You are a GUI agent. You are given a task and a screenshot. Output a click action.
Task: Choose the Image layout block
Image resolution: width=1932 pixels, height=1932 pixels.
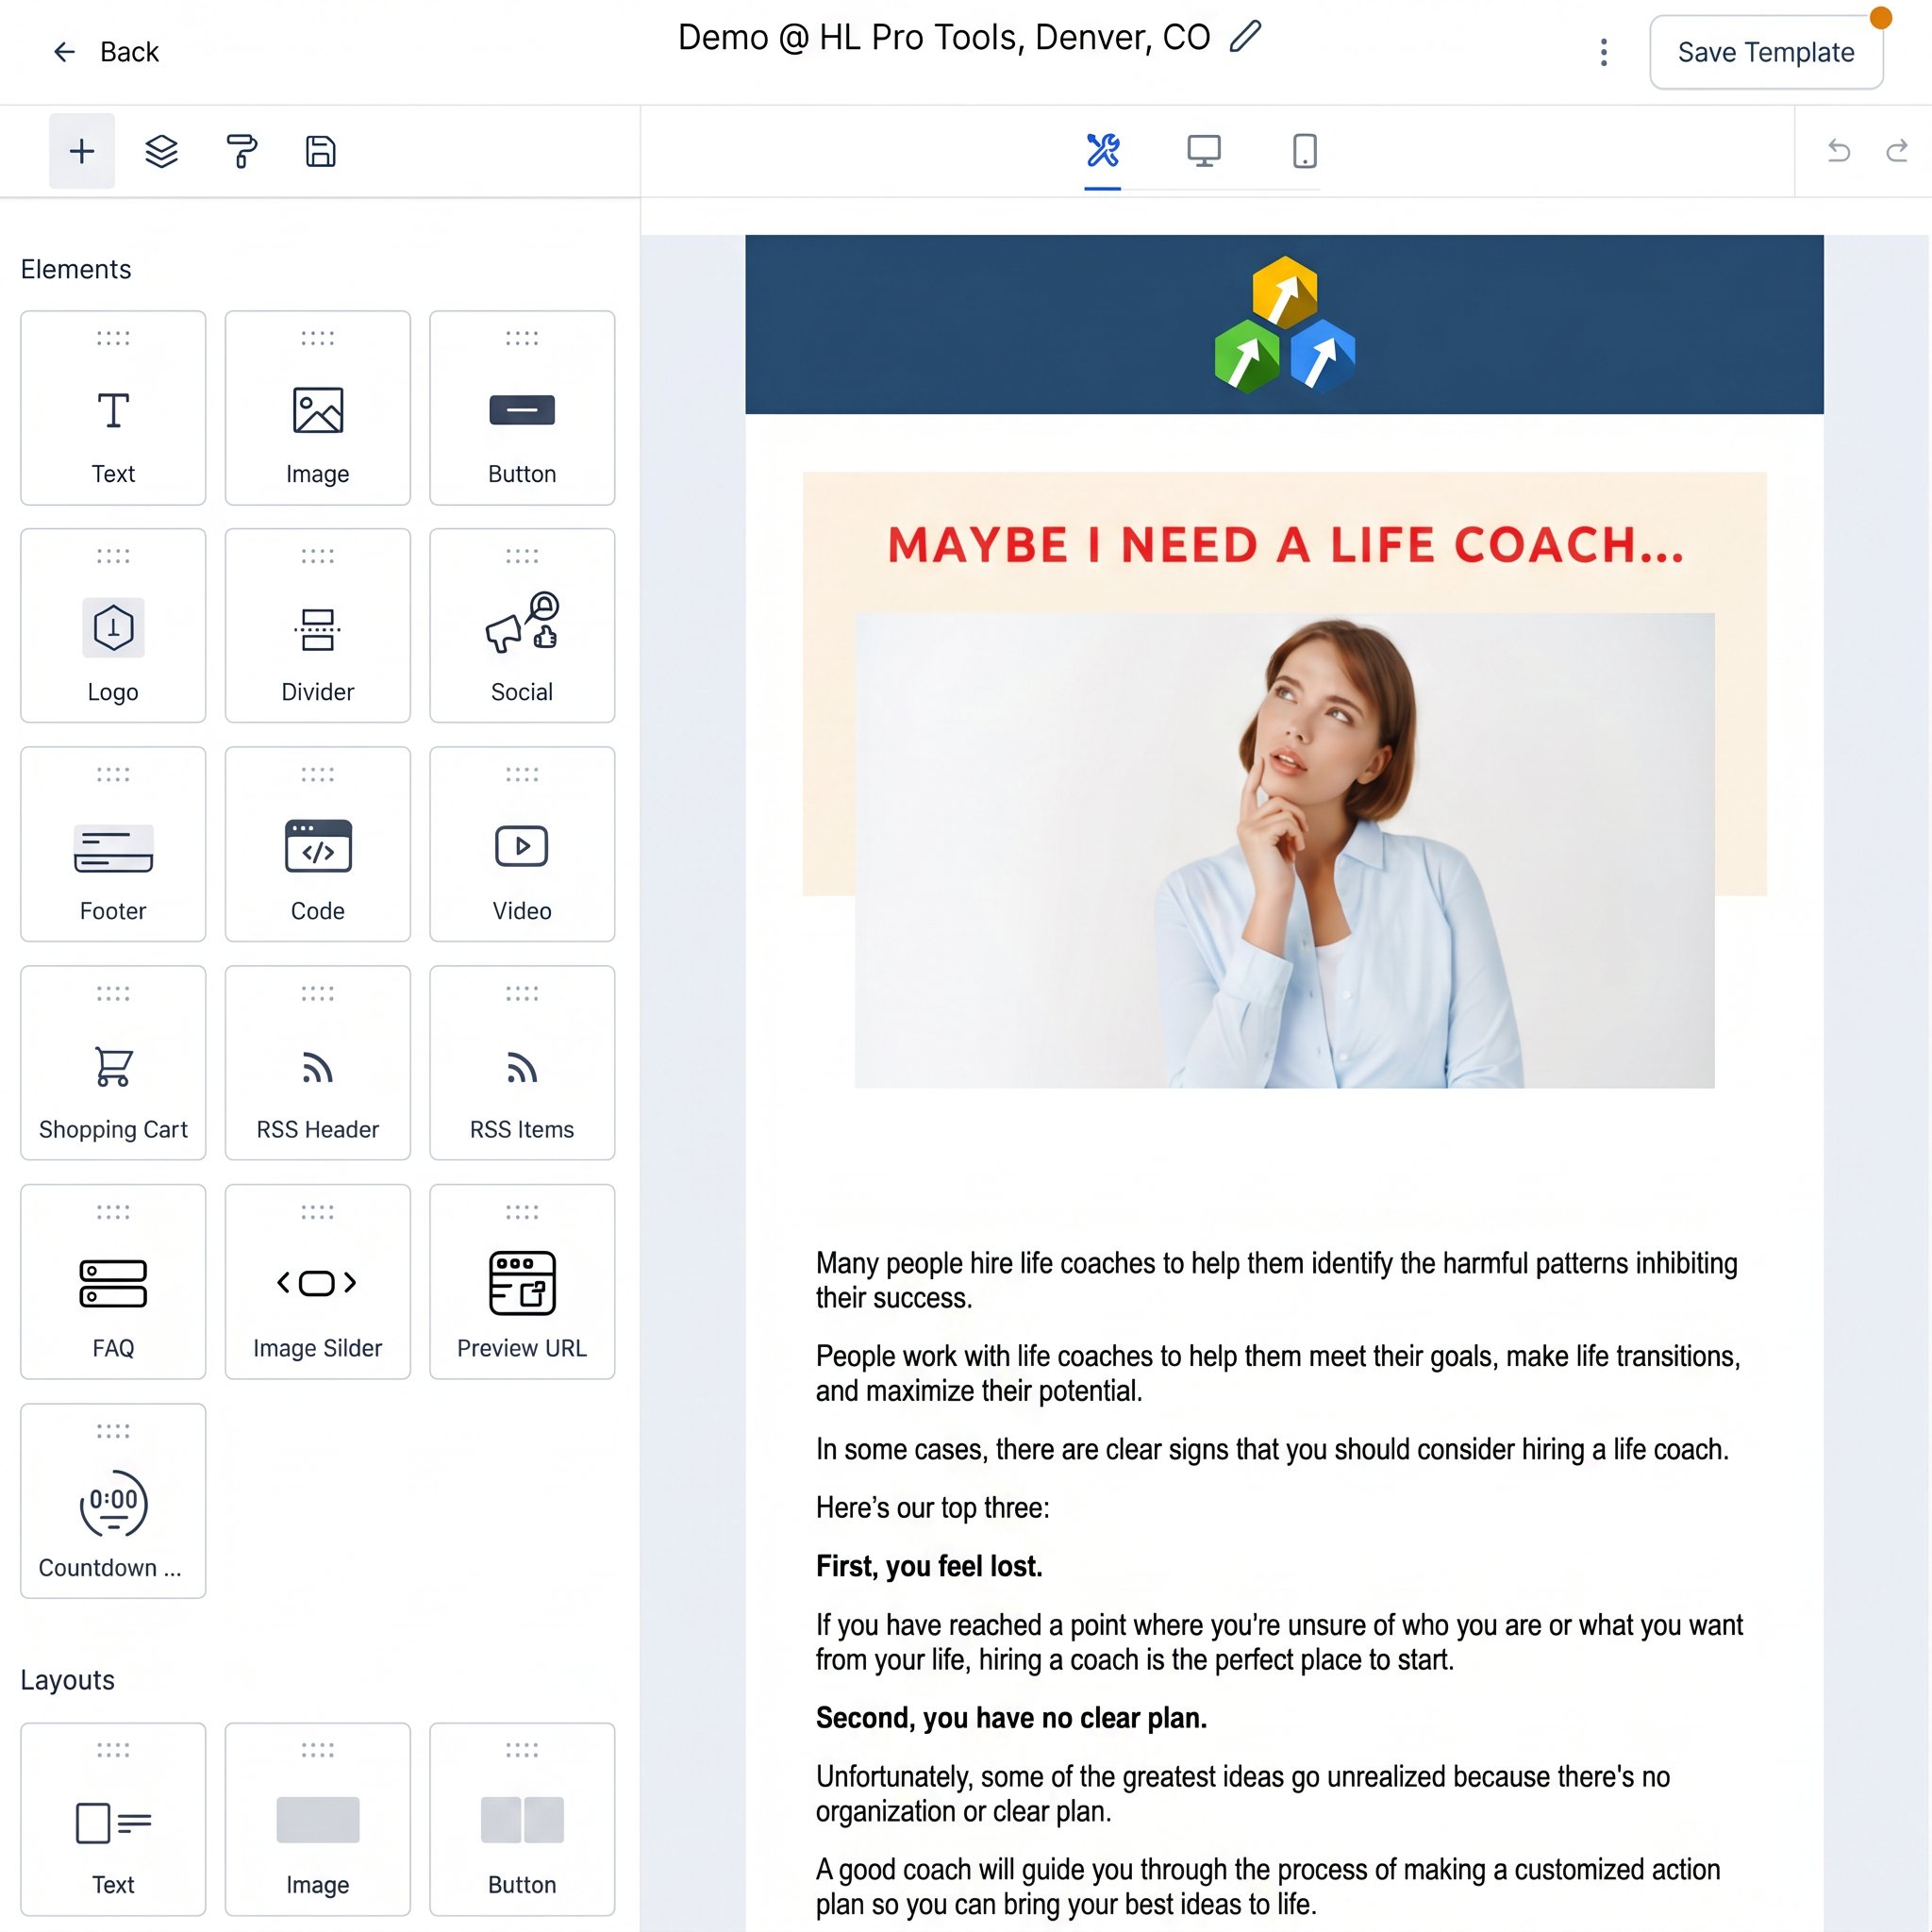tap(318, 1819)
